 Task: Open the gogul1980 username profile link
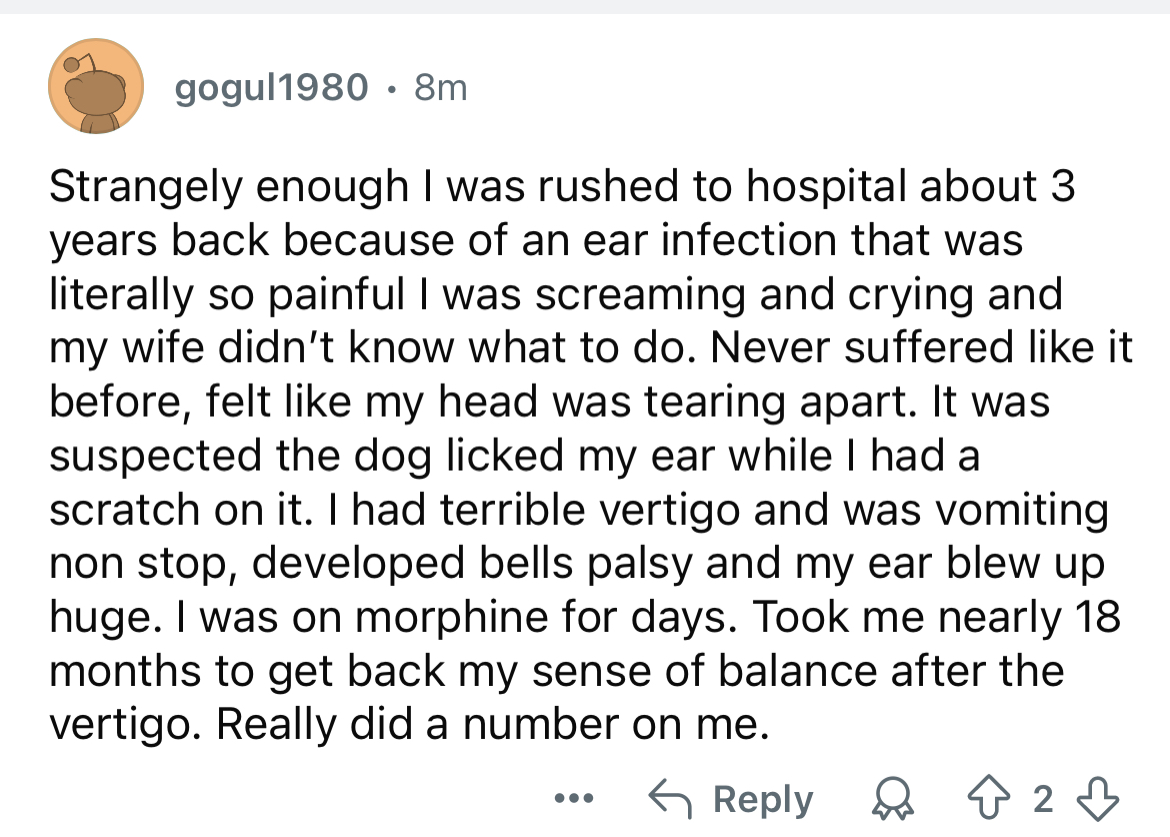pos(271,88)
